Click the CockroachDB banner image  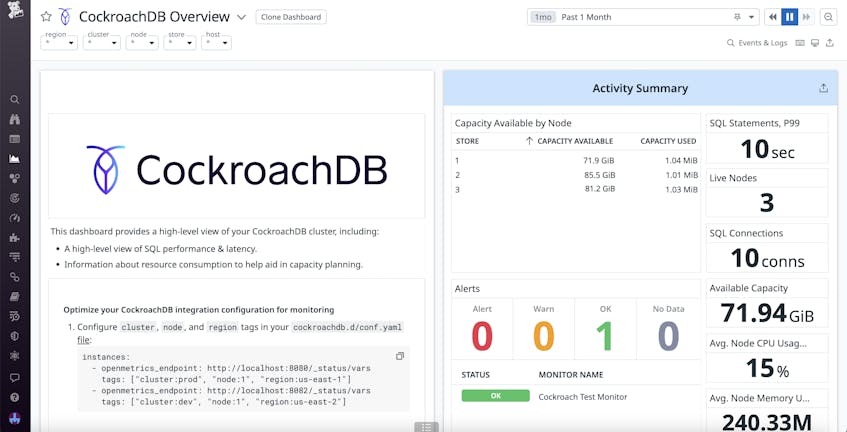(x=237, y=166)
